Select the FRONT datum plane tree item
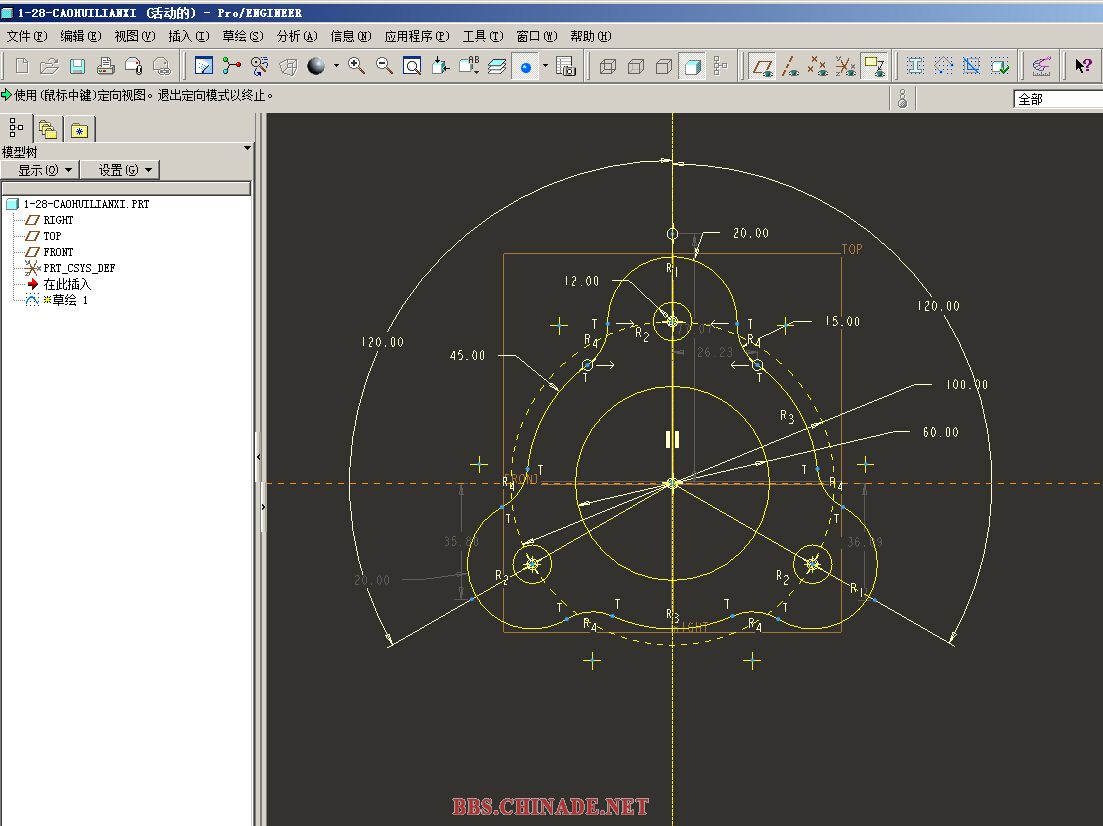The image size is (1103, 826). click(58, 252)
